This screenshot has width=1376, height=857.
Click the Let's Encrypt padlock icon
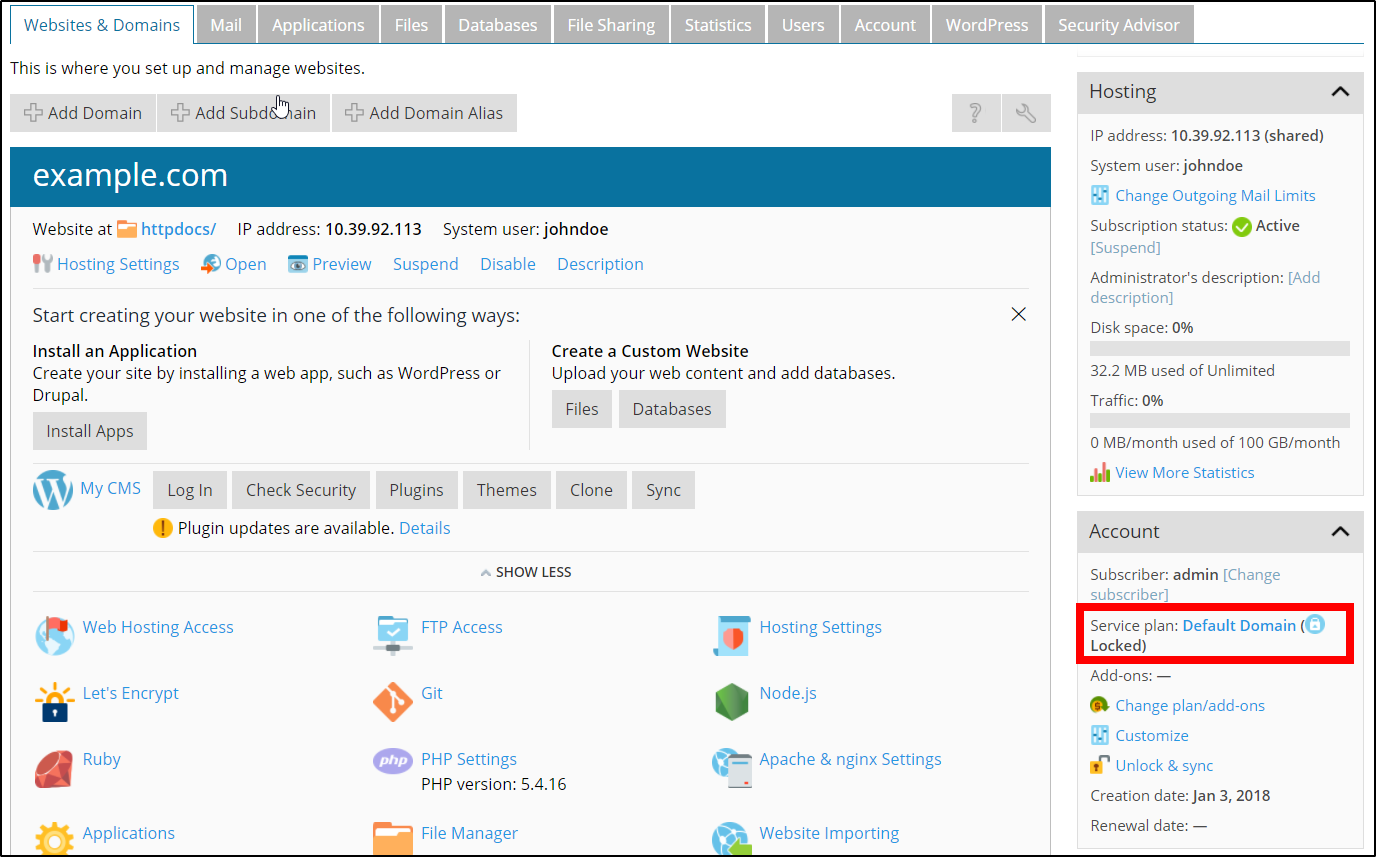point(54,701)
